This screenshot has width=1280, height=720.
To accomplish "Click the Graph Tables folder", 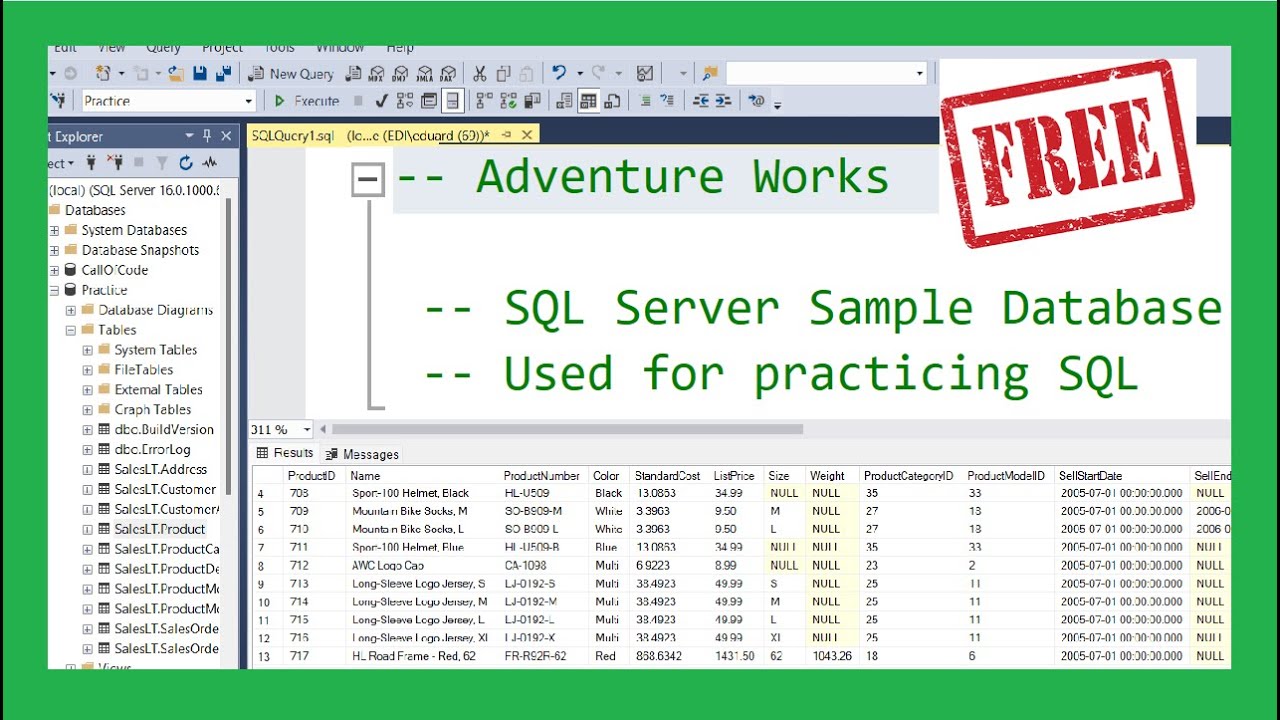I will point(152,409).
